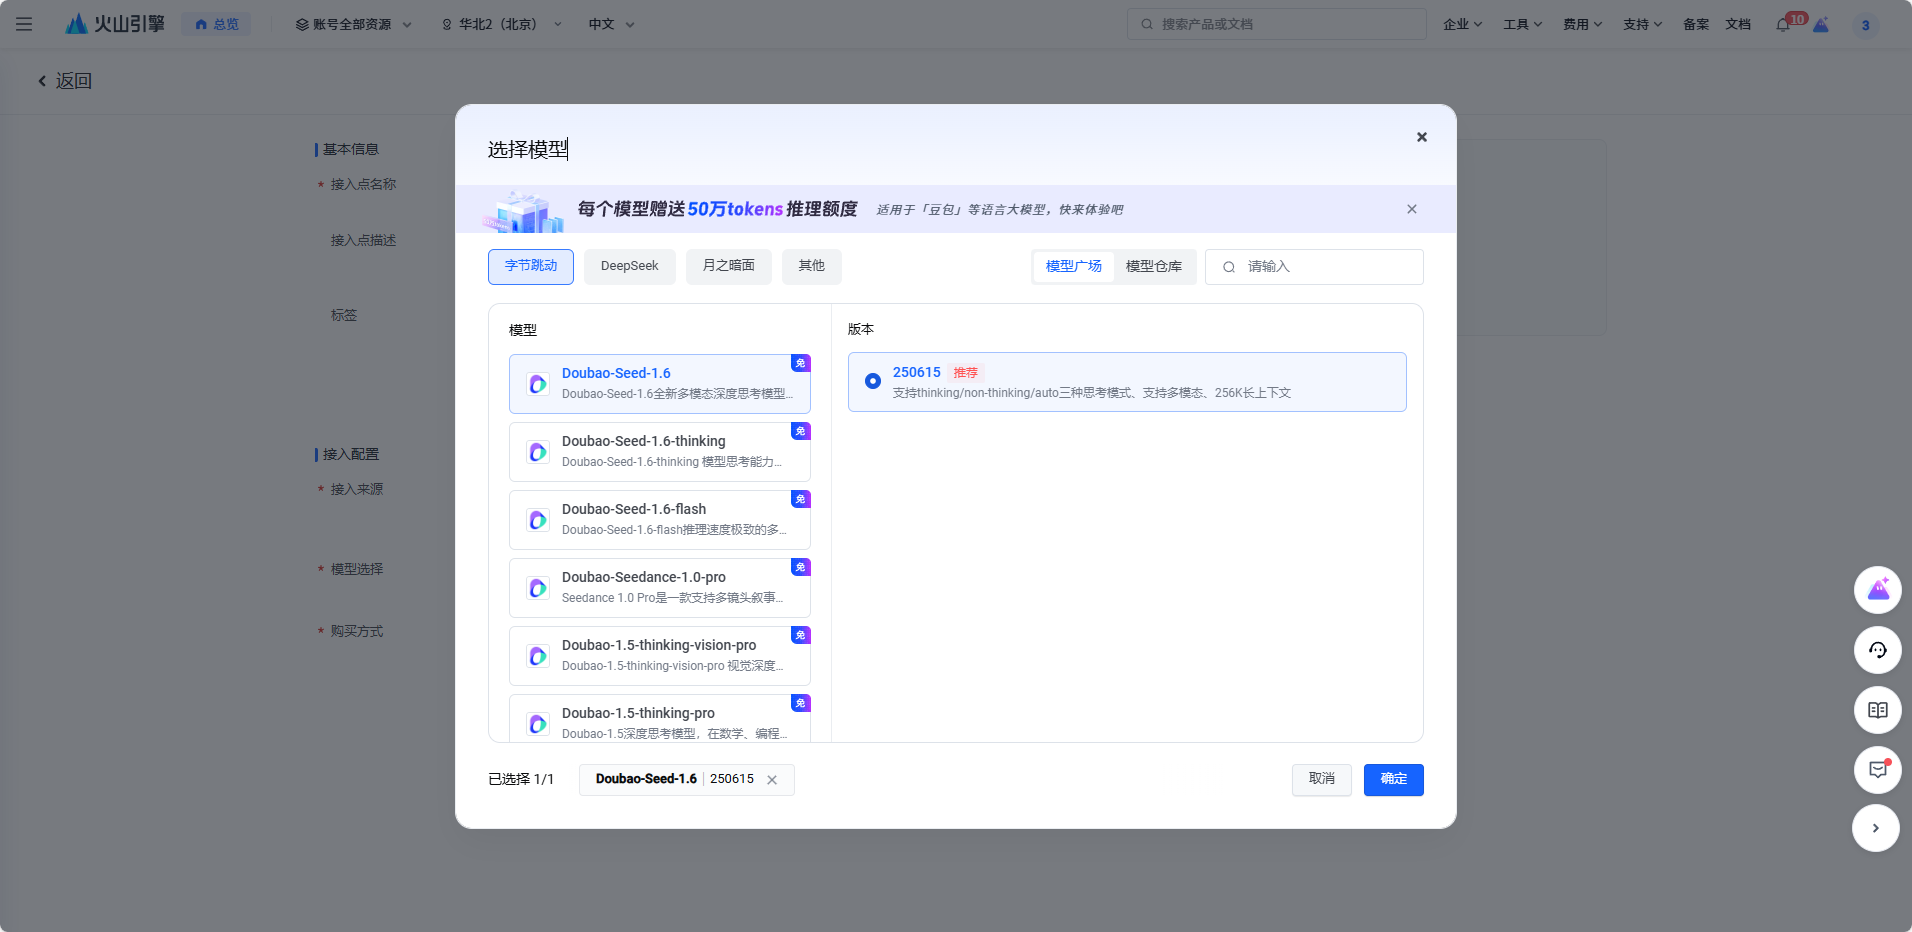Image resolution: width=1912 pixels, height=932 pixels.
Task: Click Doubao-Seed-1.6-thinking model logo icon
Action: click(x=538, y=452)
